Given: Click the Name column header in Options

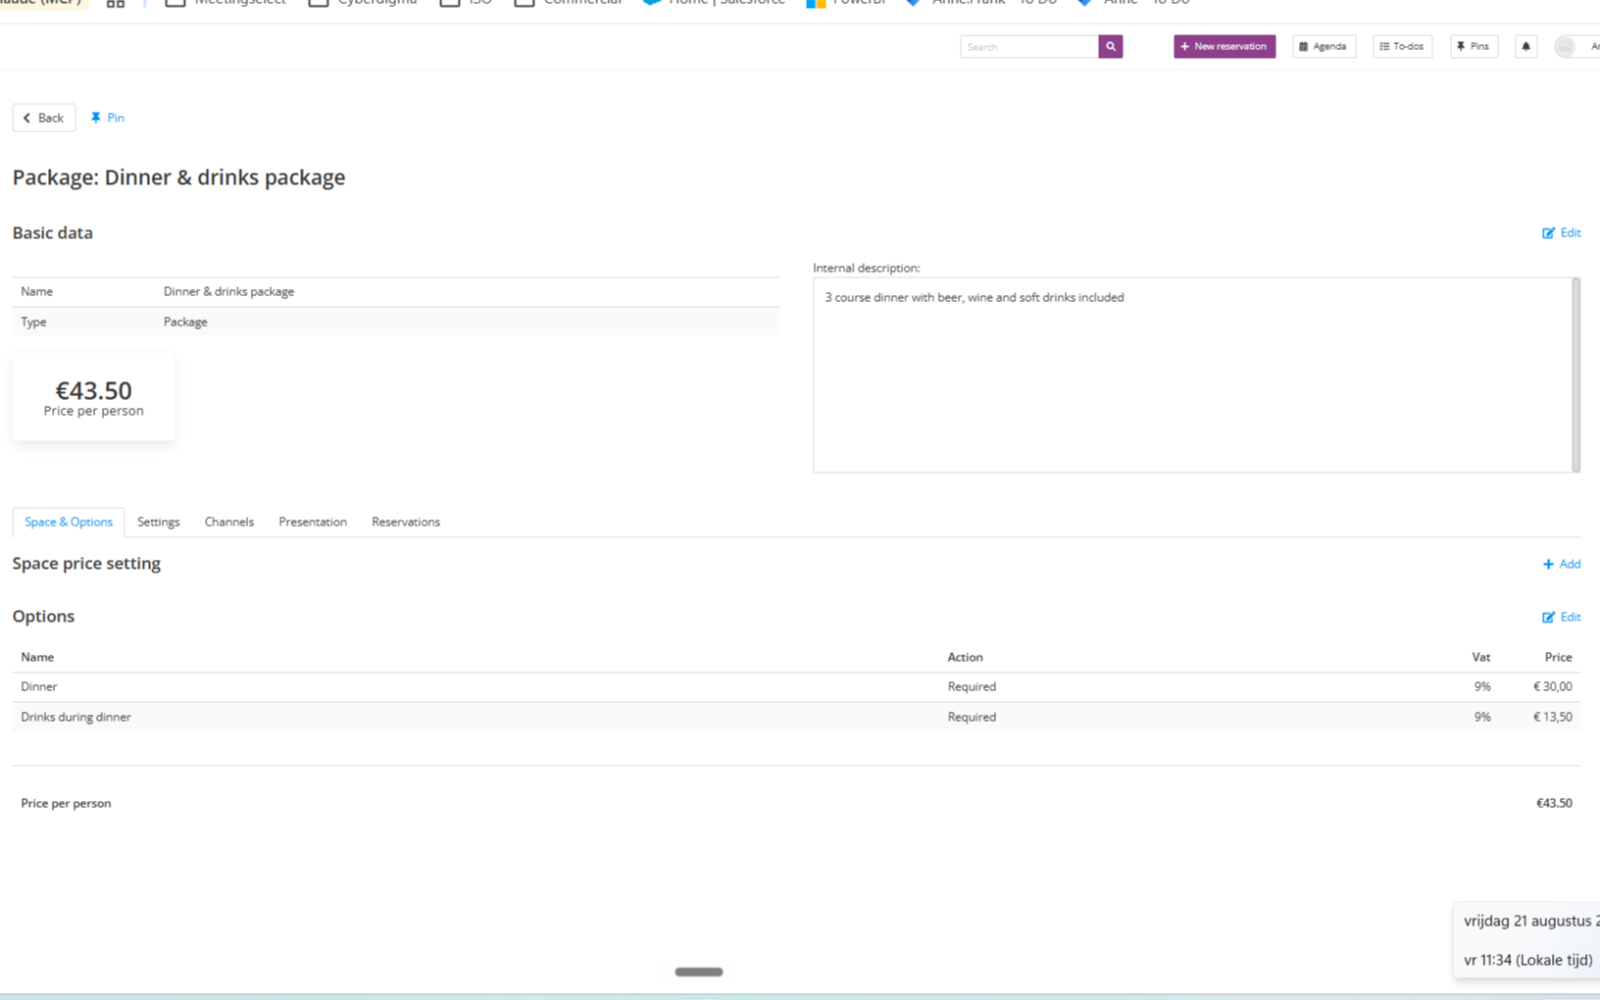Looking at the screenshot, I should coord(37,657).
